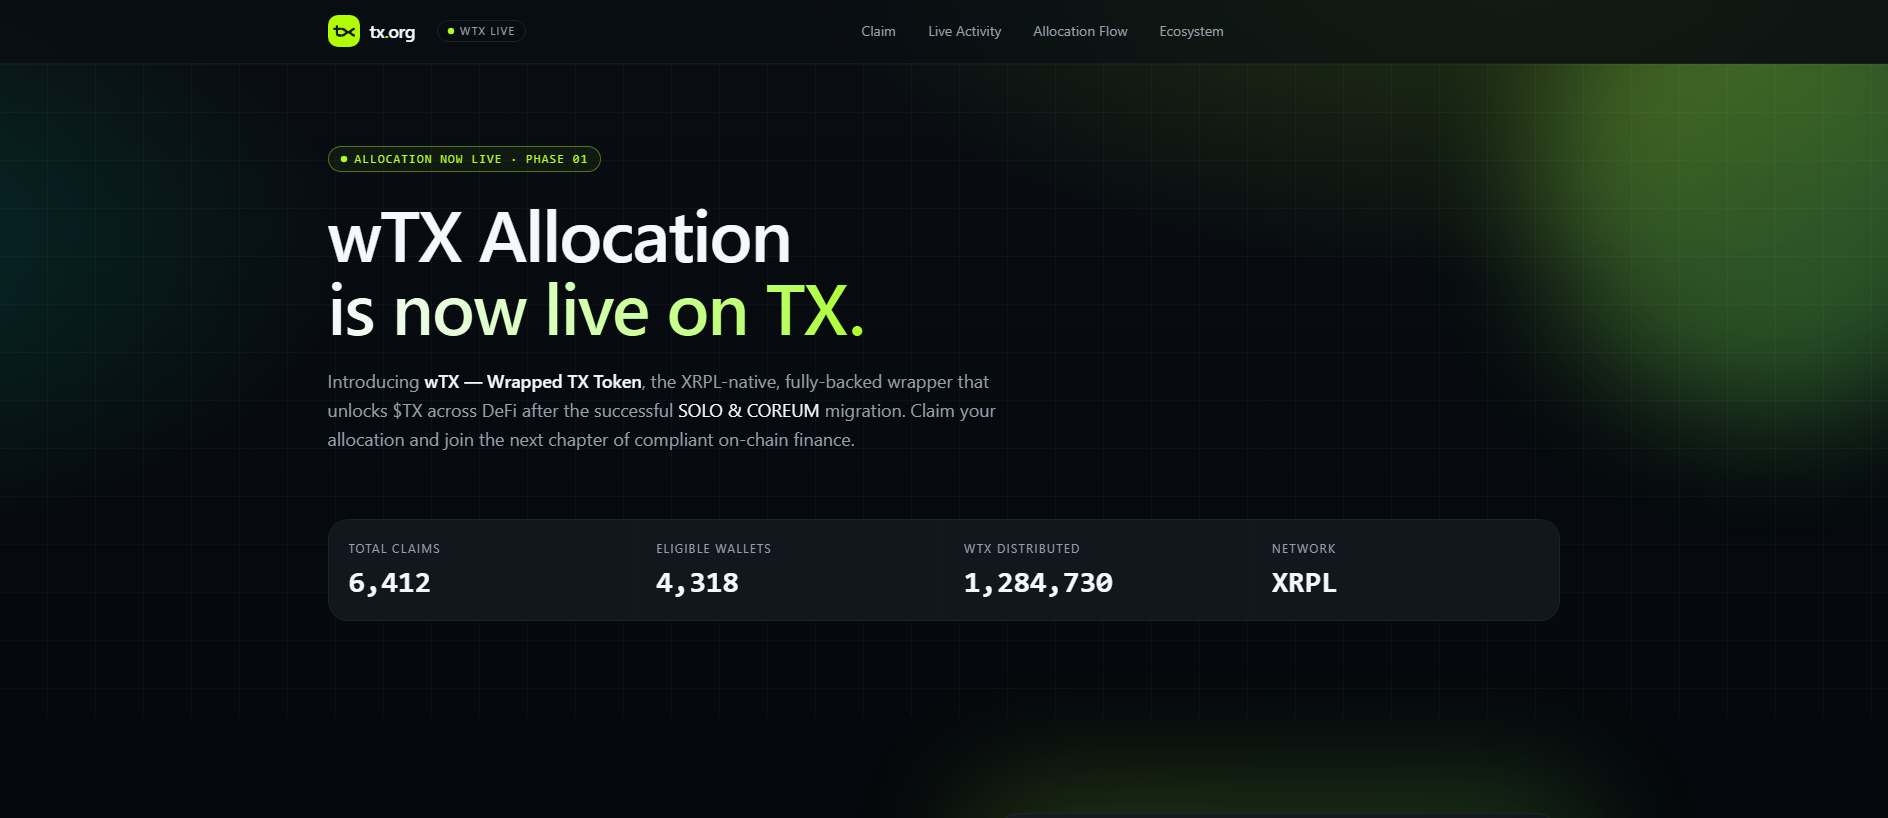Click the 'NETWORK' stat label
Screen dimensions: 1888x818
pos(1304,549)
